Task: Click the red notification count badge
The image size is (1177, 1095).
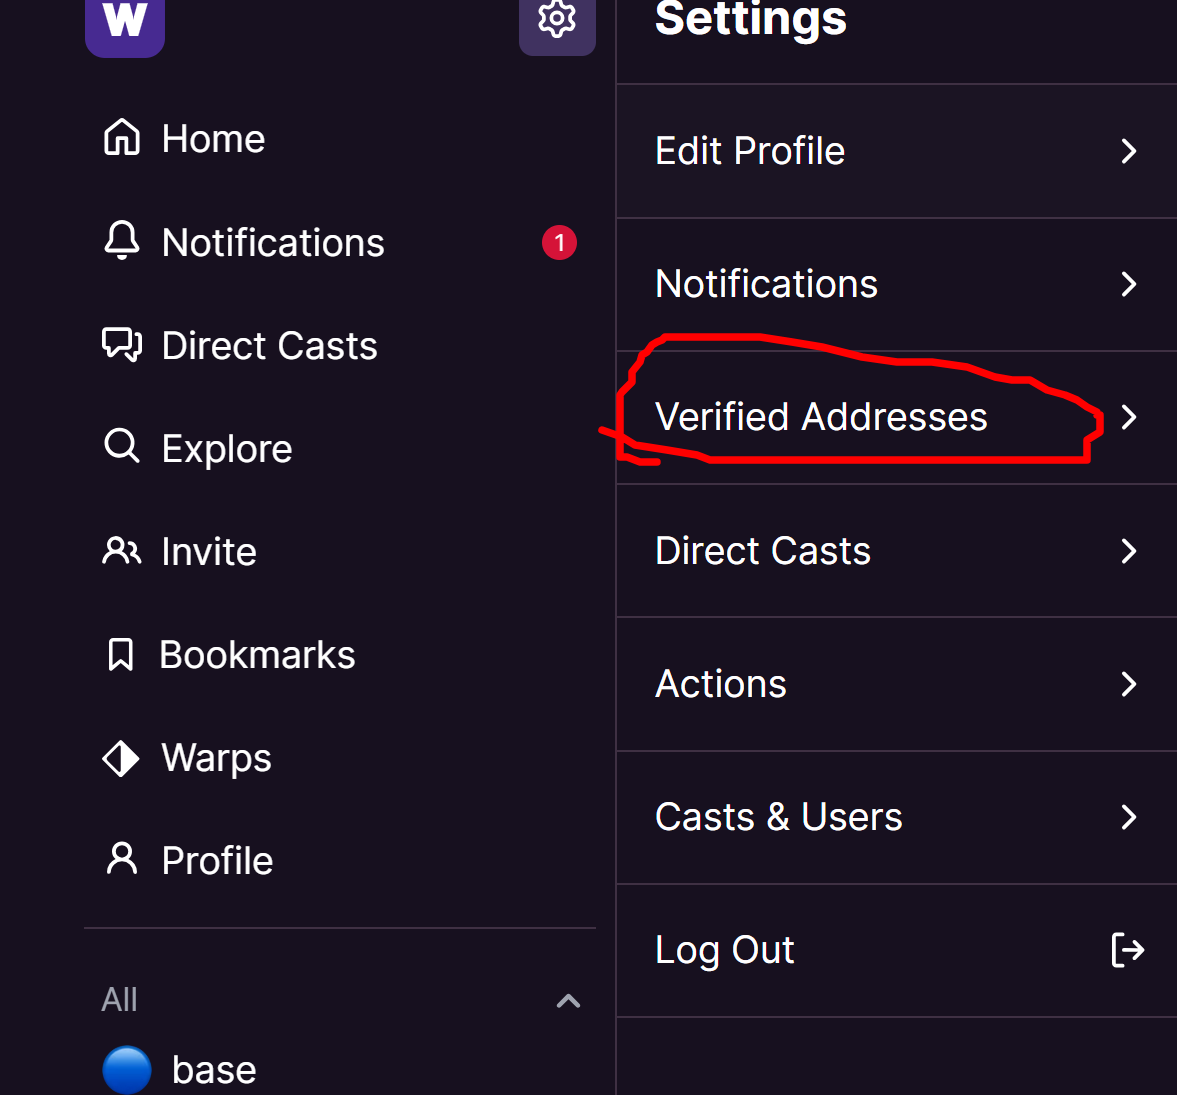Action: [x=559, y=242]
